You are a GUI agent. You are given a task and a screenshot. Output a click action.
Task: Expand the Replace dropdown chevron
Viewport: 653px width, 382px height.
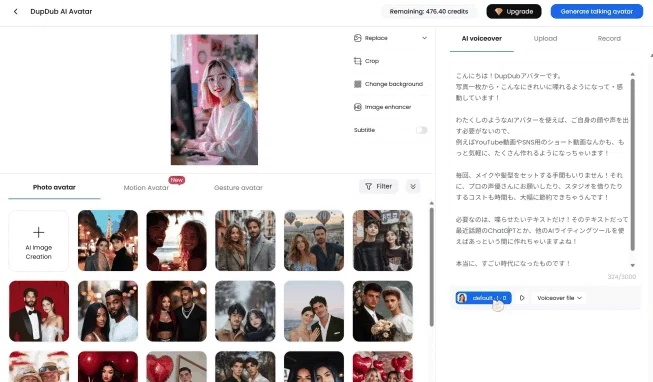[424, 38]
